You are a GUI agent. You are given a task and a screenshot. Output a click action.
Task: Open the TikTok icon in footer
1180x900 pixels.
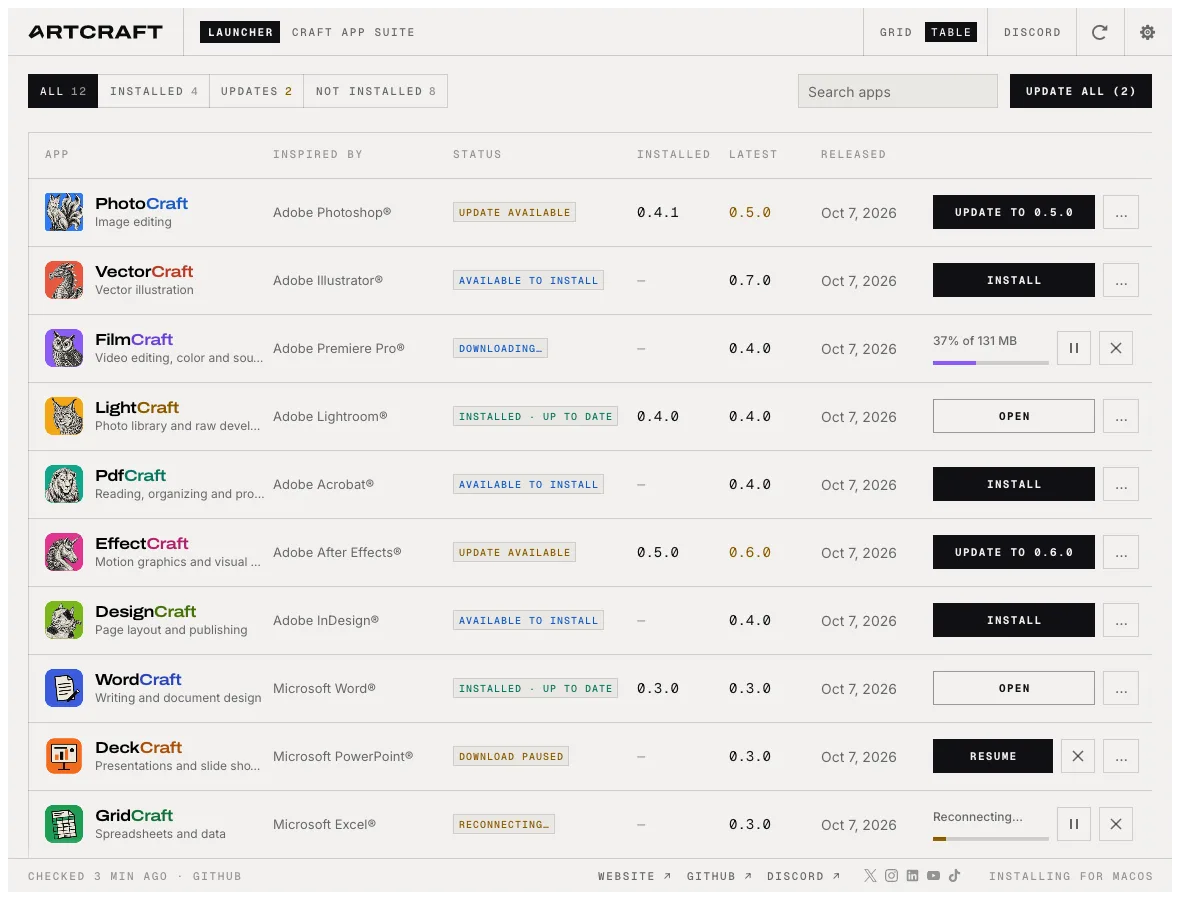[x=954, y=875]
